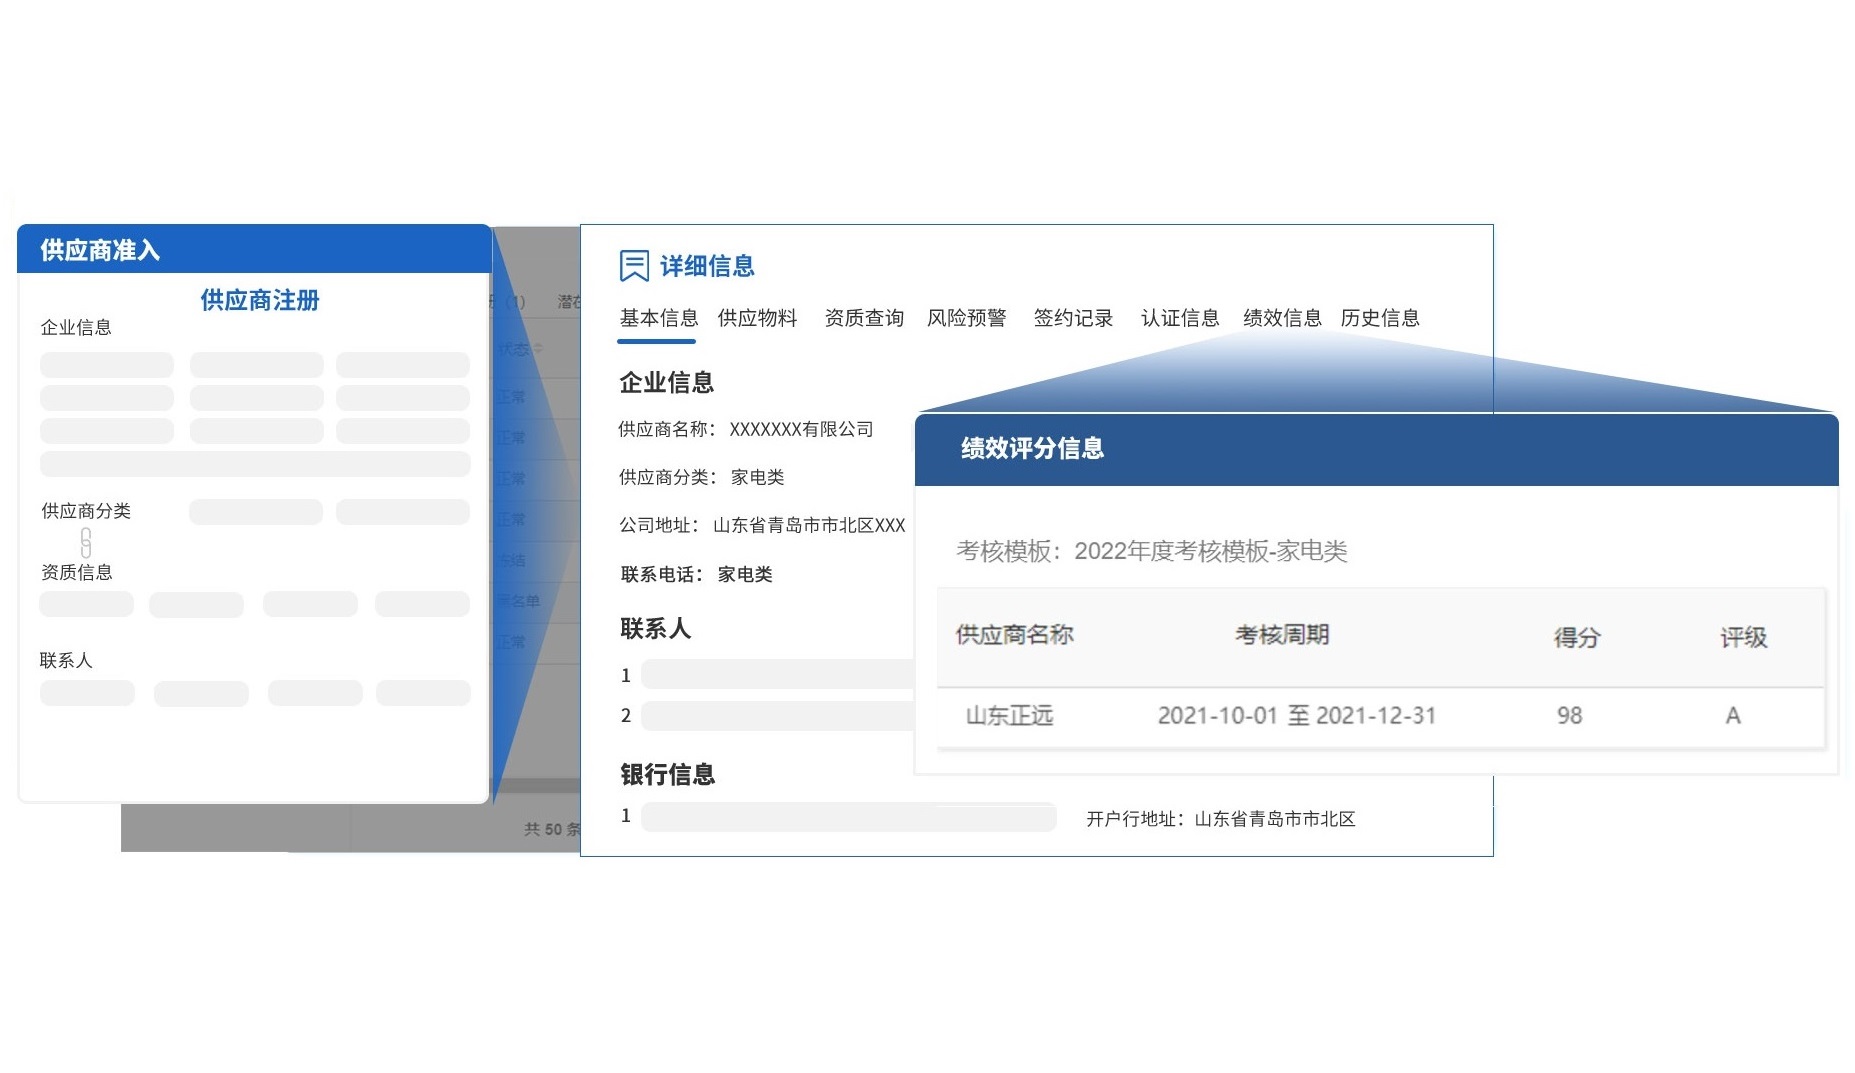Click the first 联系人 entry field
This screenshot has width=1855, height=1073.
coord(778,674)
